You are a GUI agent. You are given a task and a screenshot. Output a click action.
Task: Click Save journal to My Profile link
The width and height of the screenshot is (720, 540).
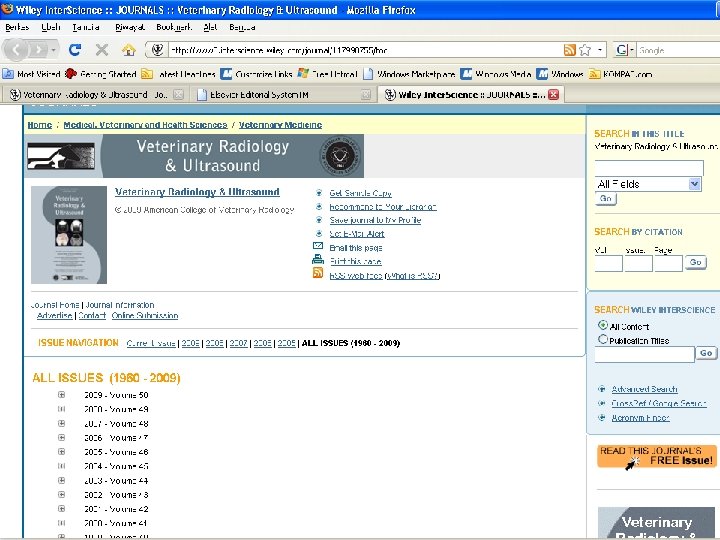375,220
